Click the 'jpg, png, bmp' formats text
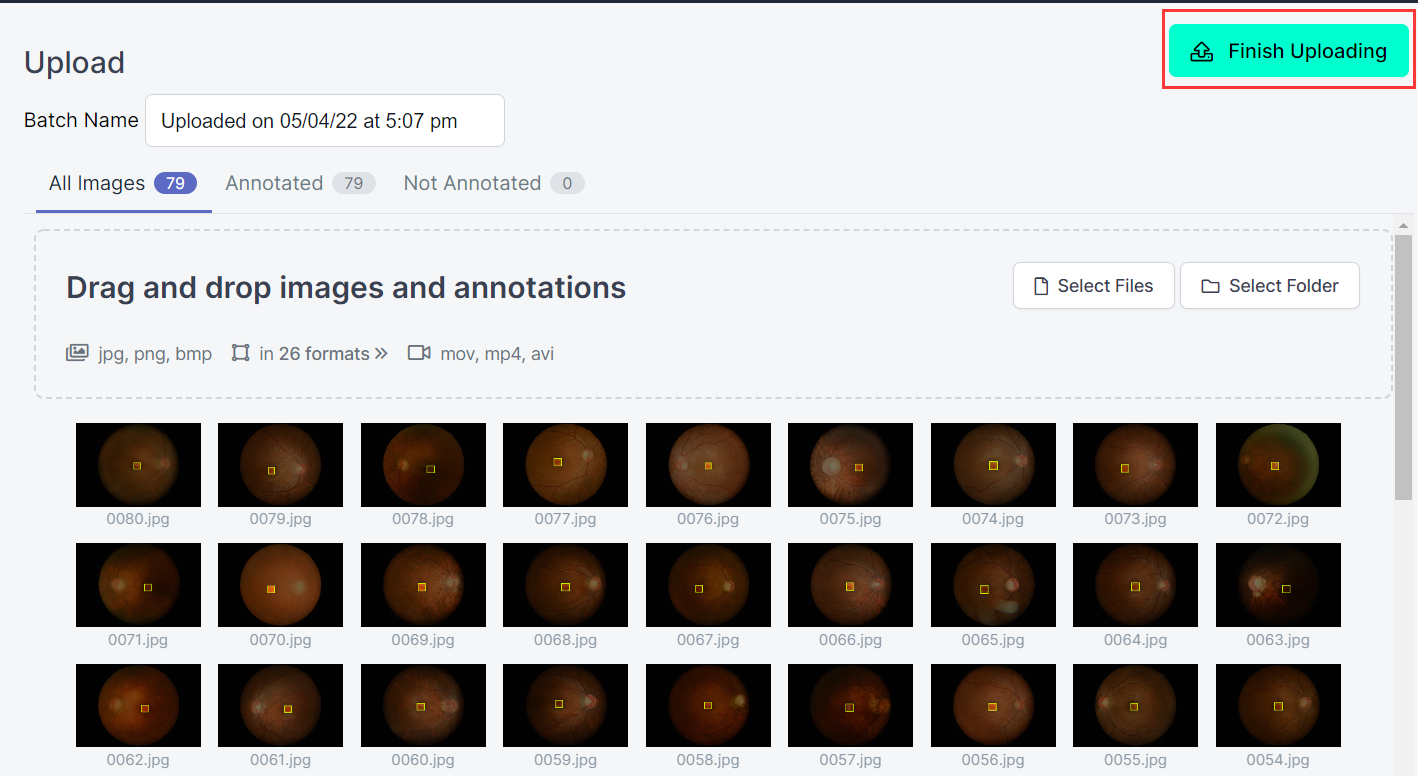This screenshot has height=776, width=1418. coord(155,354)
